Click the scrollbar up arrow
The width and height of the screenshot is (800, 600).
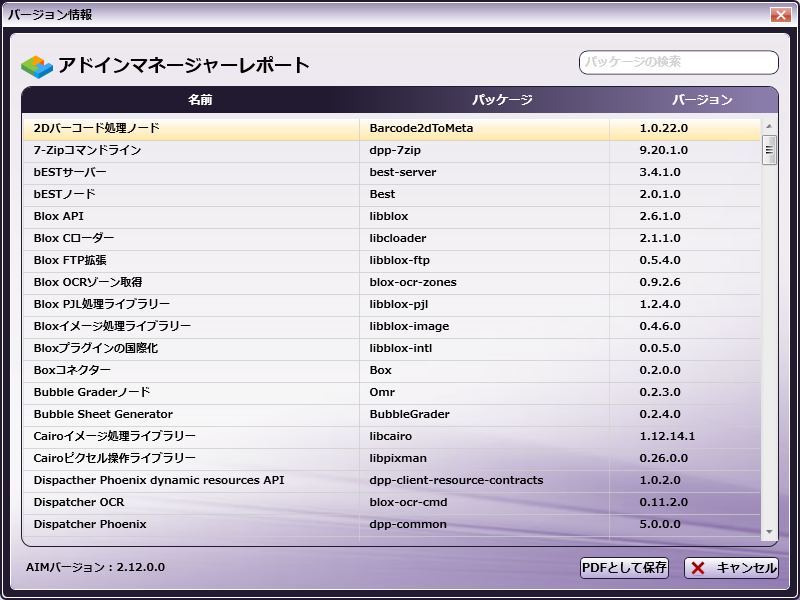tap(769, 127)
